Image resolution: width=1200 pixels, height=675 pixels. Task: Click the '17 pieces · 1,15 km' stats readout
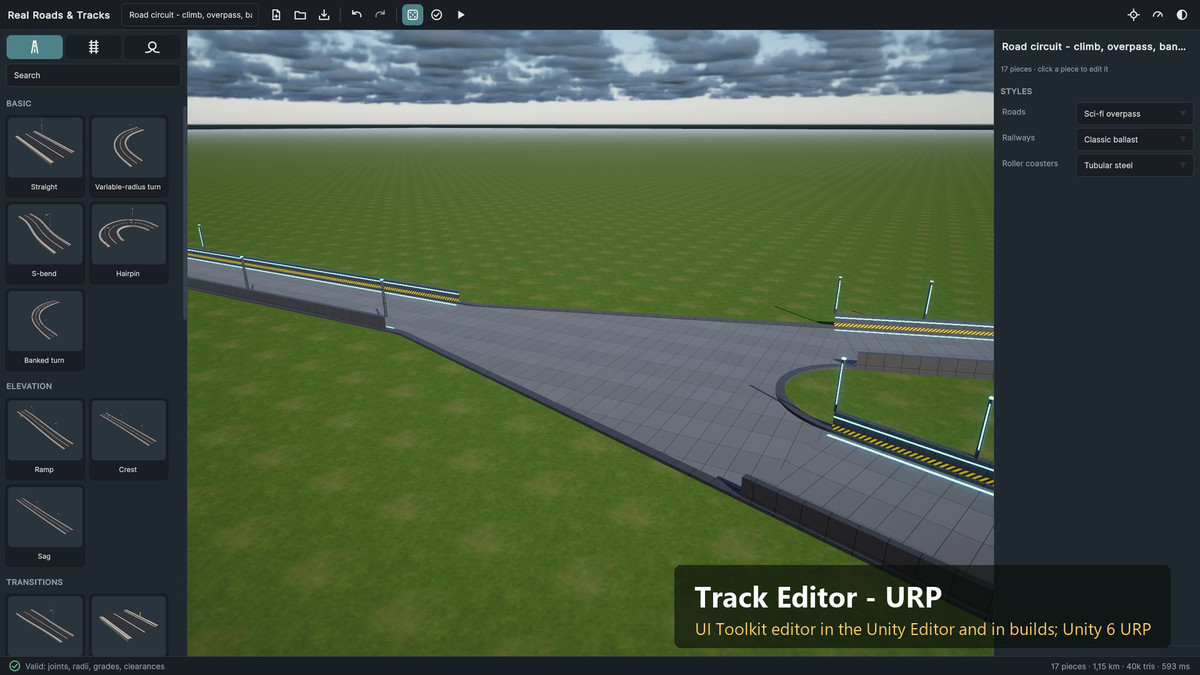pos(1120,666)
